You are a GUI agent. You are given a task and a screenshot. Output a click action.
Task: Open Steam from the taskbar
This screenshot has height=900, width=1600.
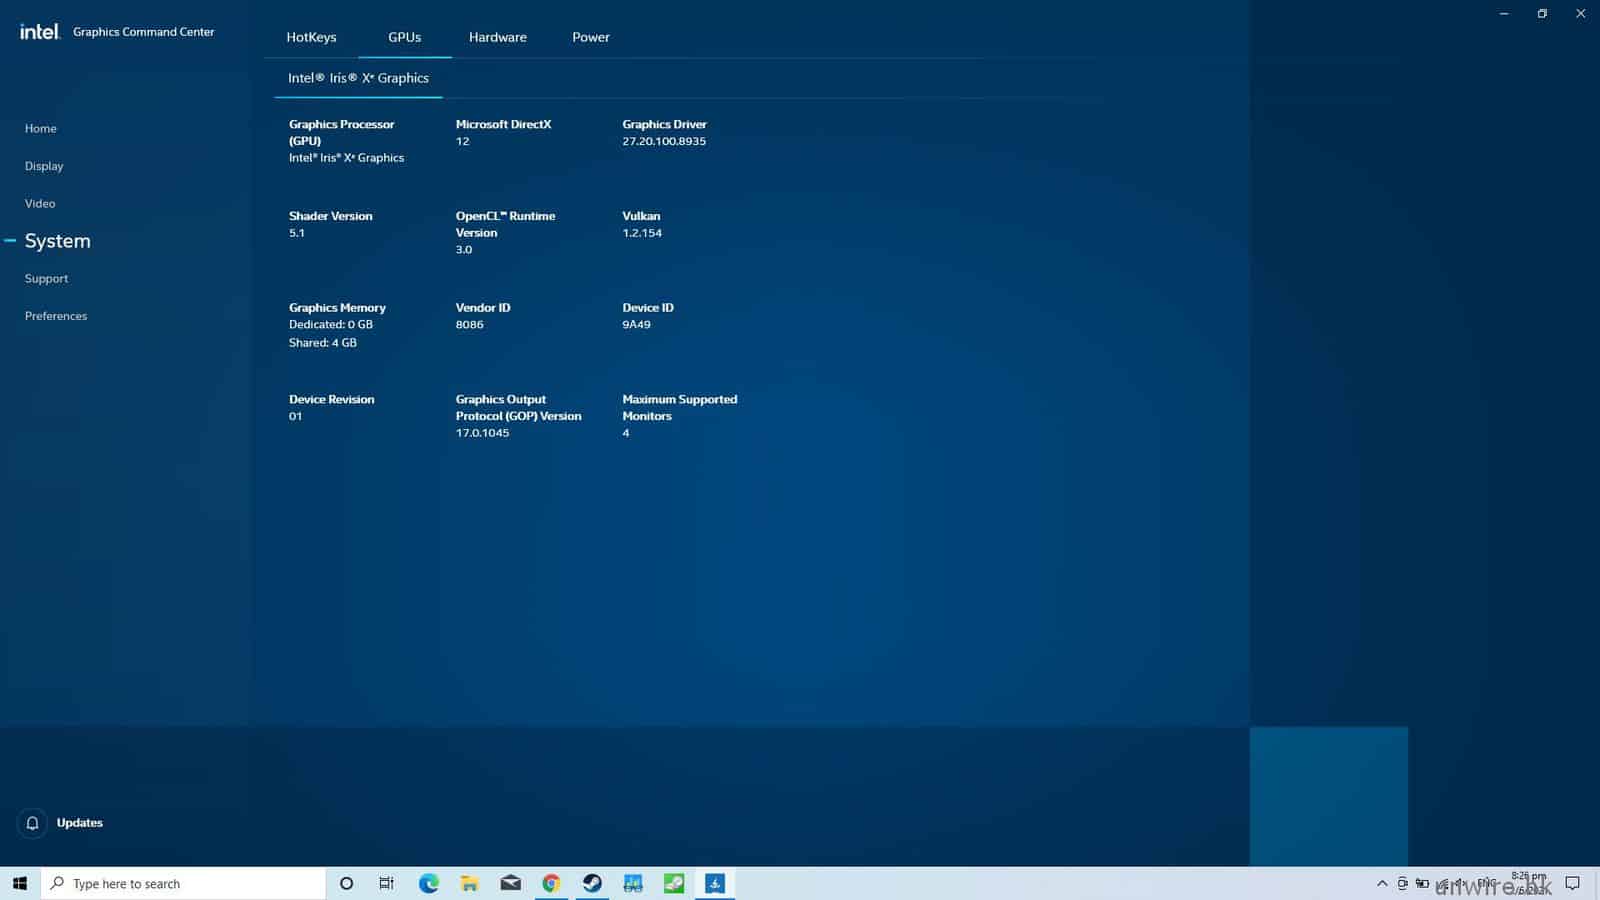coord(592,883)
